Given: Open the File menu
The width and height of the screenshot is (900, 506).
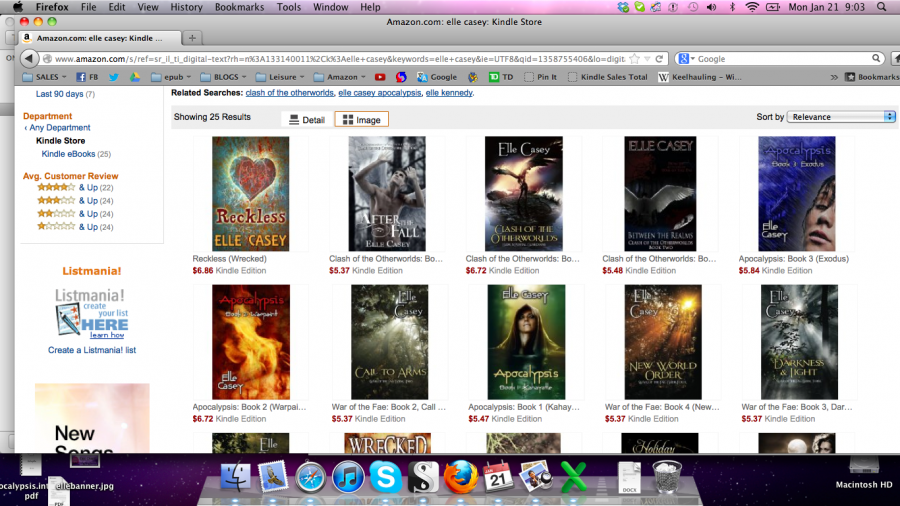Looking at the screenshot, I should 88,7.
